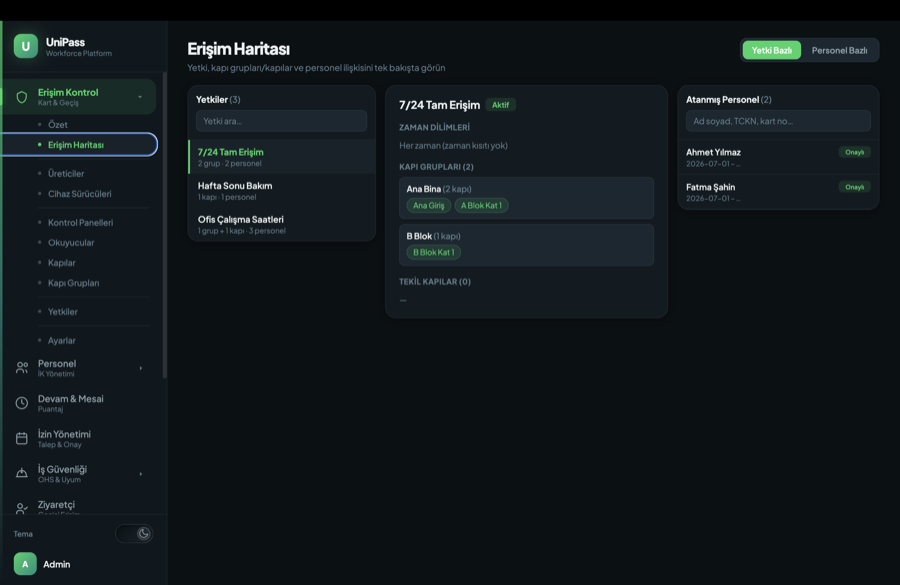Expand the İş Güvenliği submenu arrow

(x=141, y=474)
